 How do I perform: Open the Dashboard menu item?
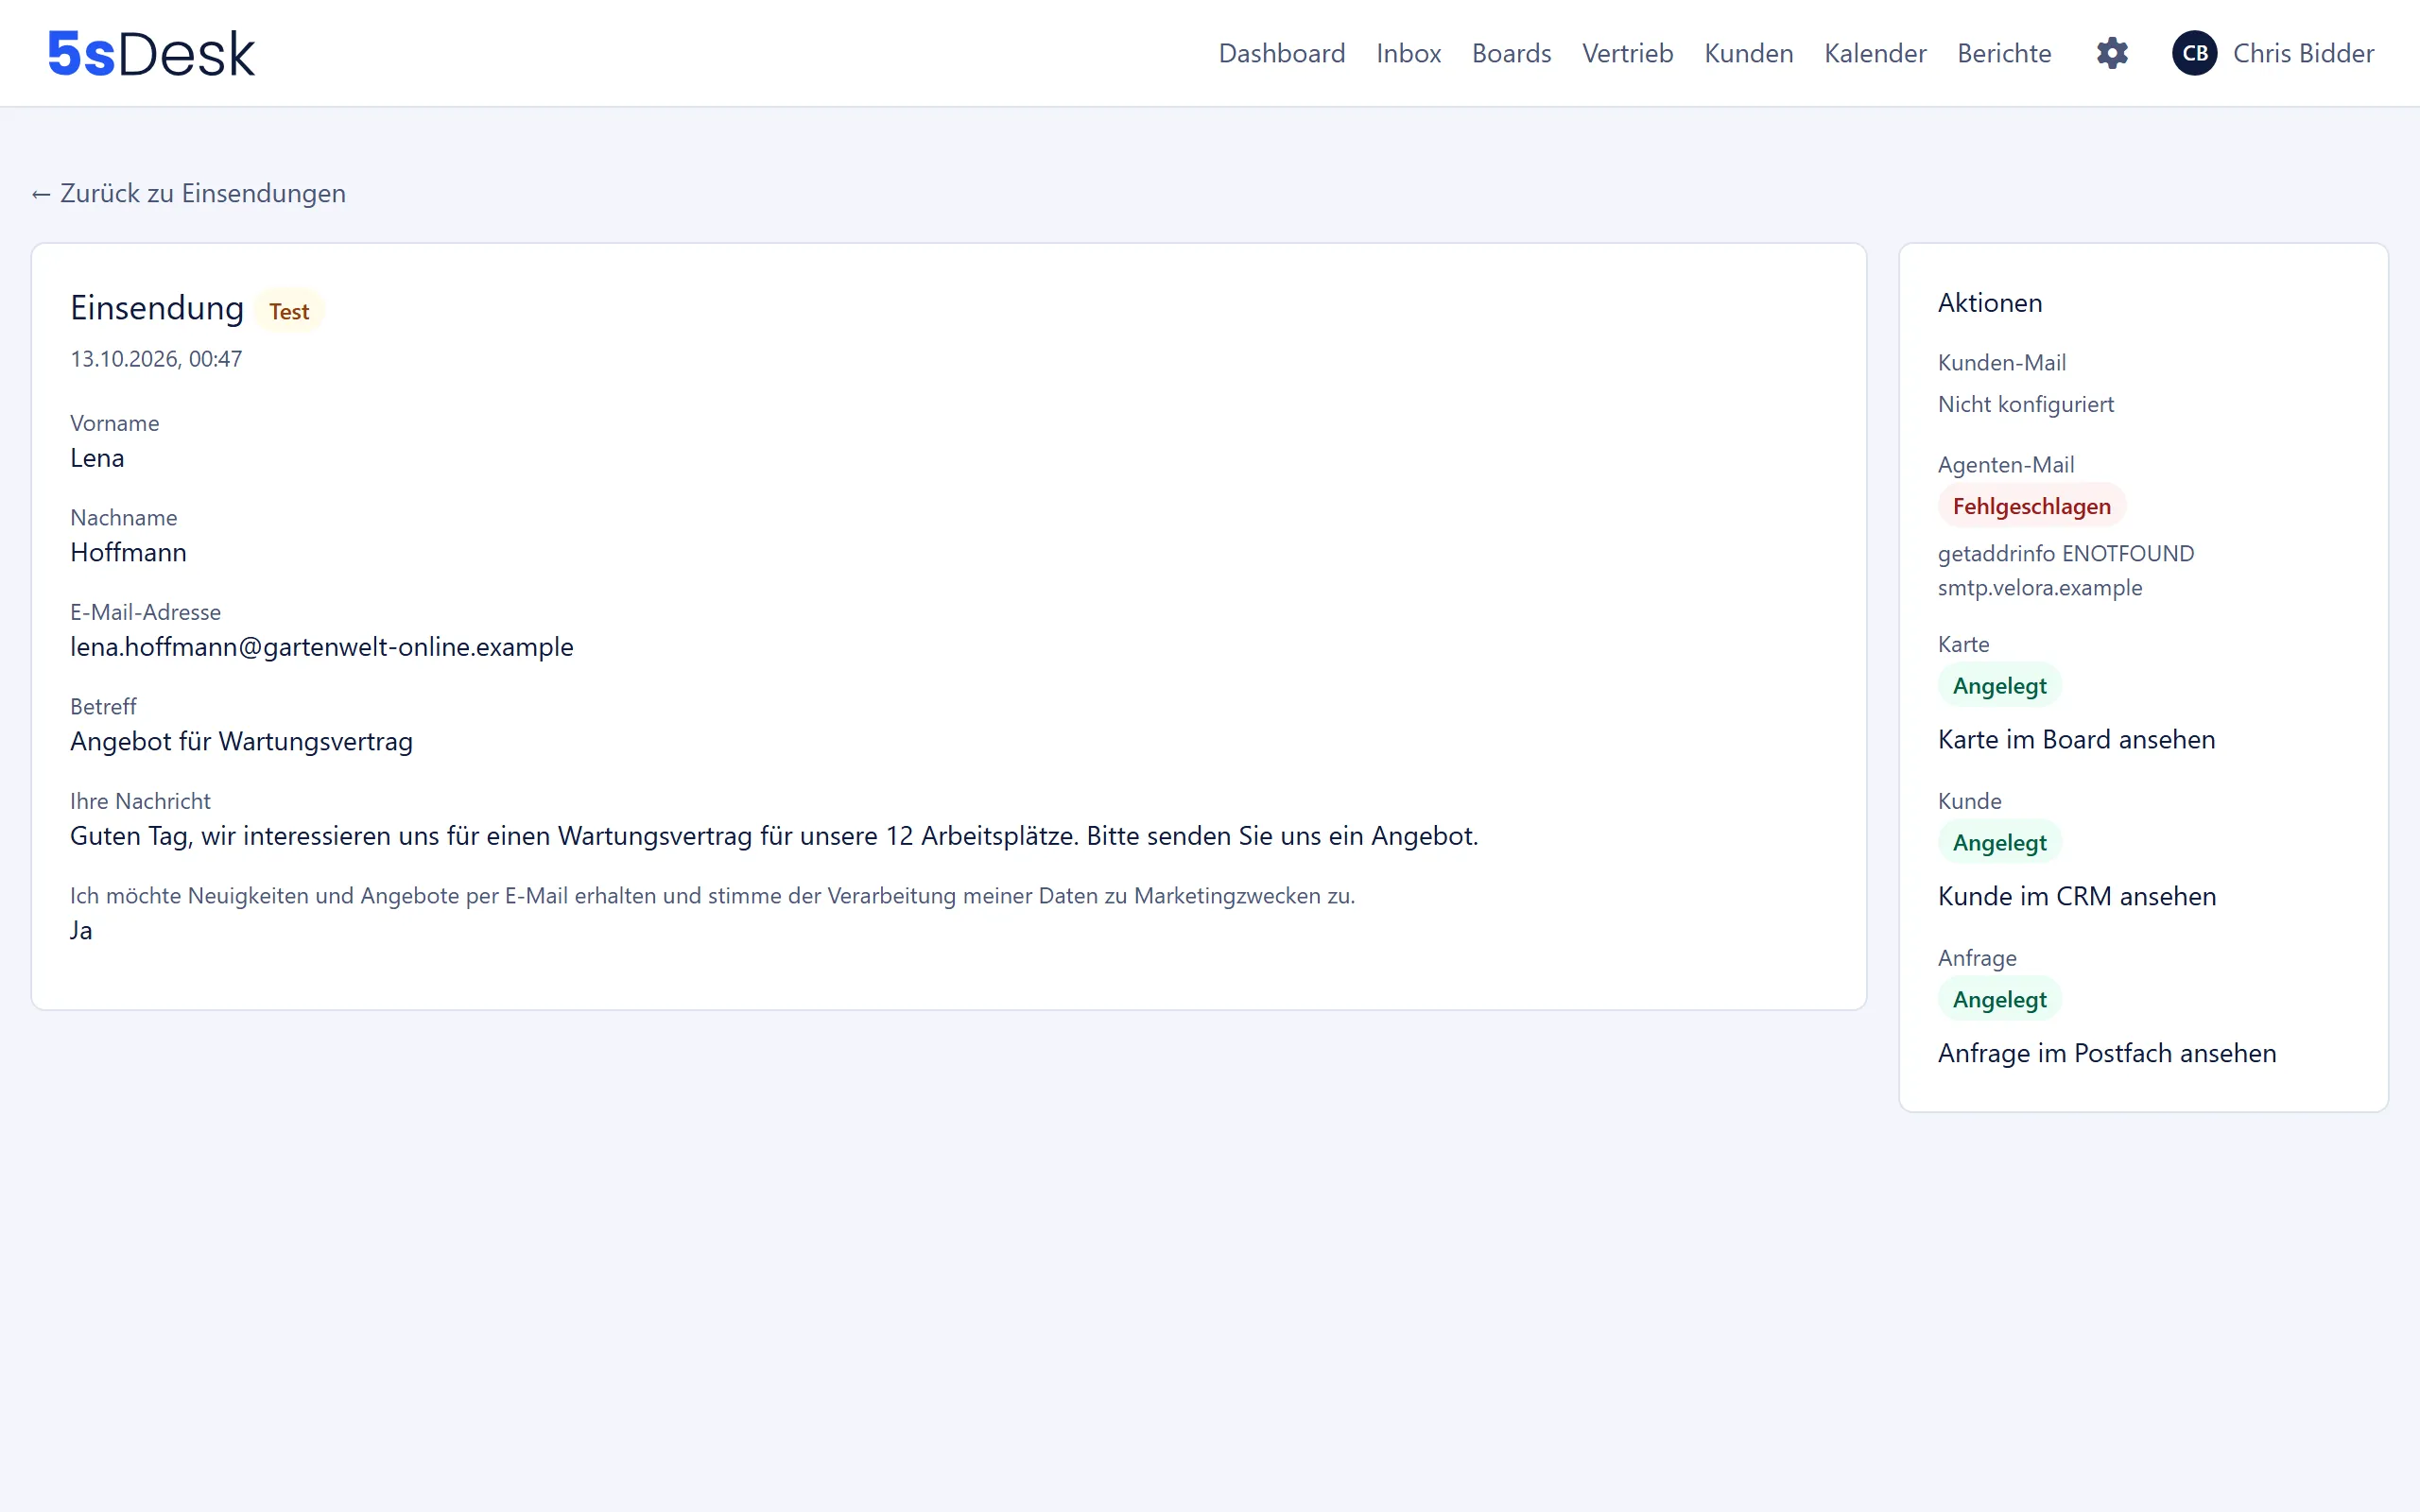tap(1281, 53)
